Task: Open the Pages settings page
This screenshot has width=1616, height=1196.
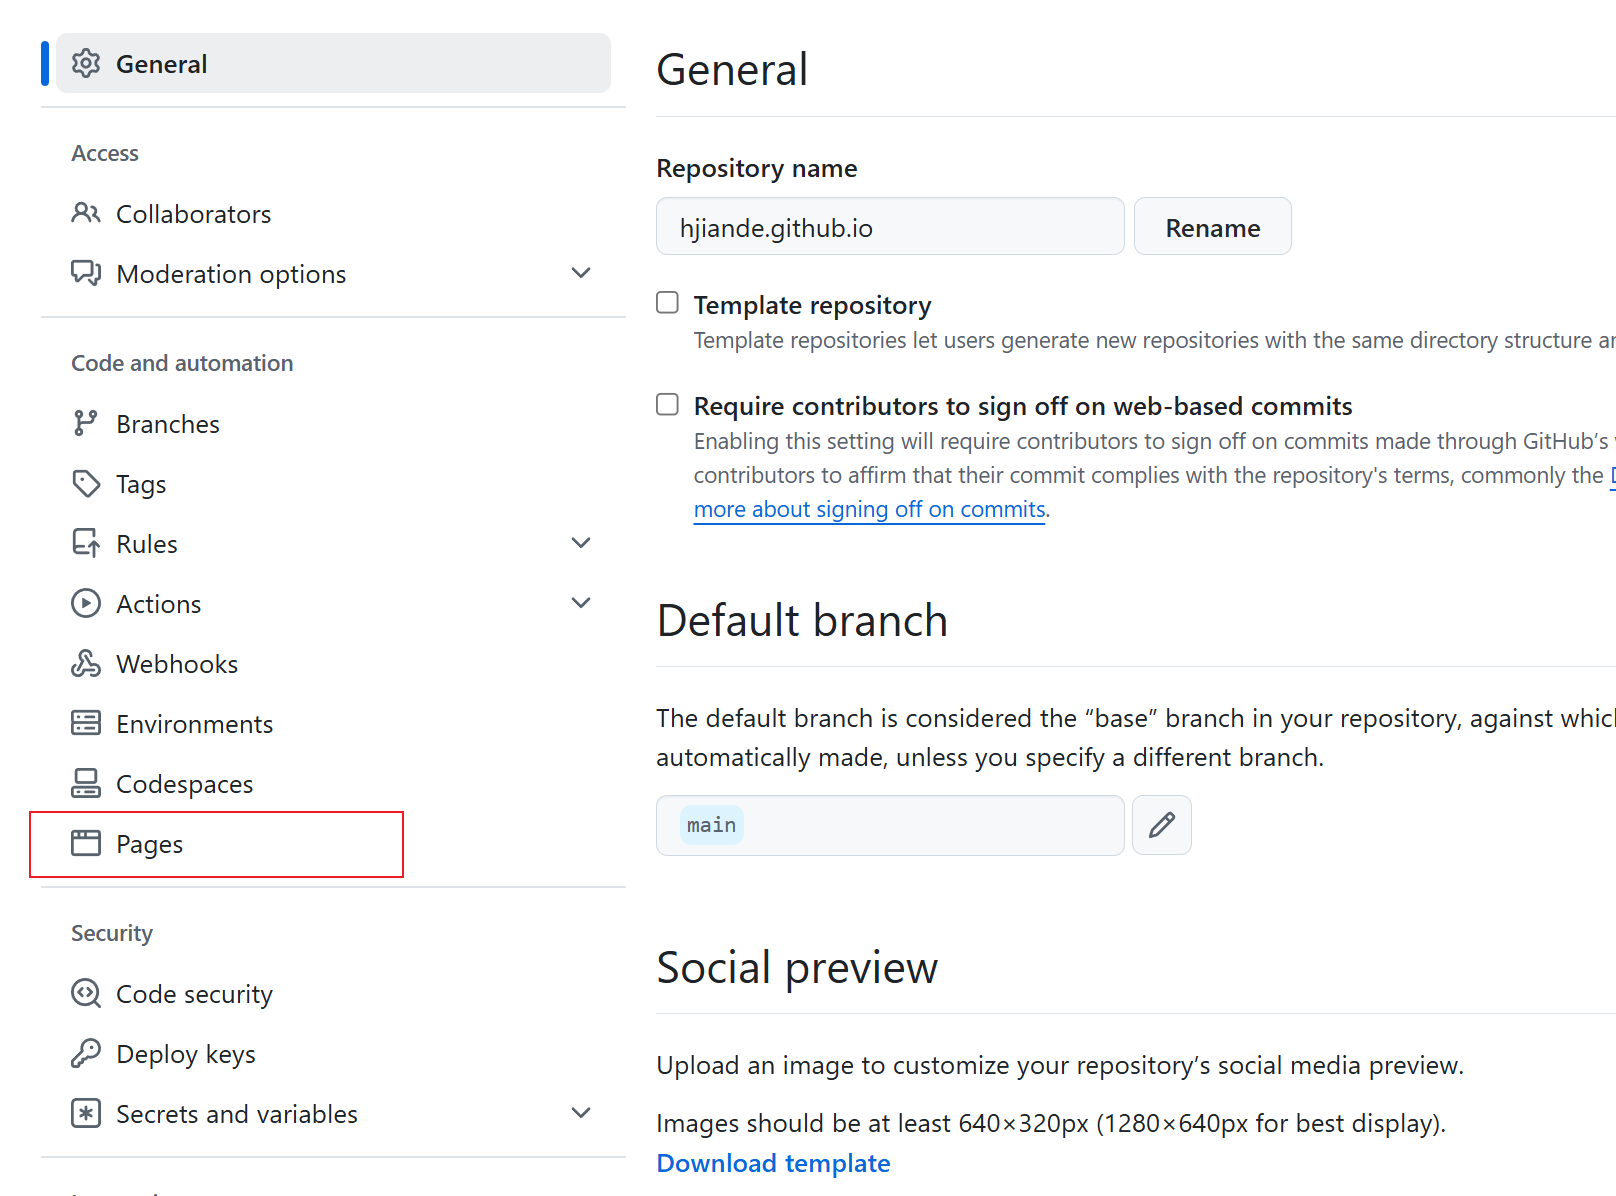Action: 150,845
